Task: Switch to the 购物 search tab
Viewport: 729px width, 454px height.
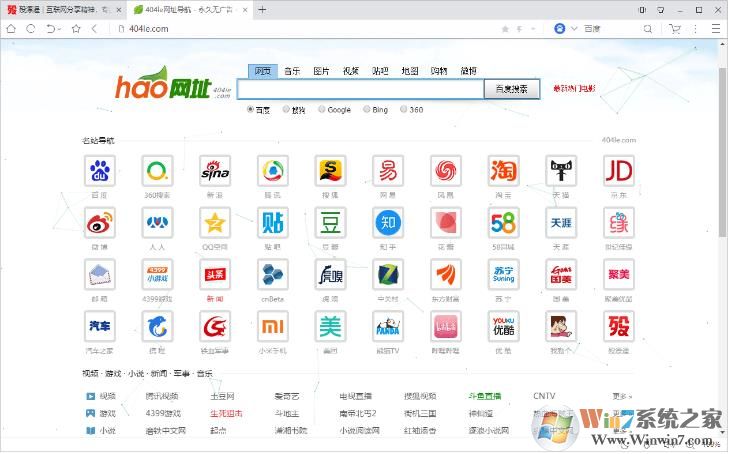Action: coord(439,71)
